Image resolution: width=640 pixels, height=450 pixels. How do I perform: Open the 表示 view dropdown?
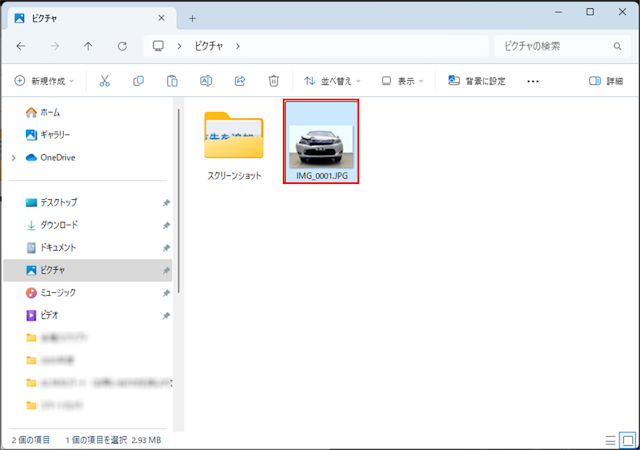coord(403,81)
